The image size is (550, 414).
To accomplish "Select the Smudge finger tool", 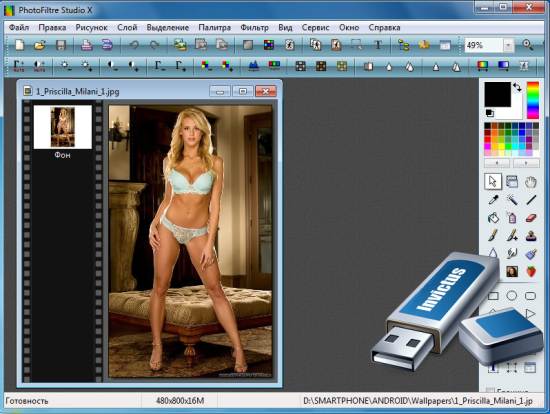I will tap(512, 253).
